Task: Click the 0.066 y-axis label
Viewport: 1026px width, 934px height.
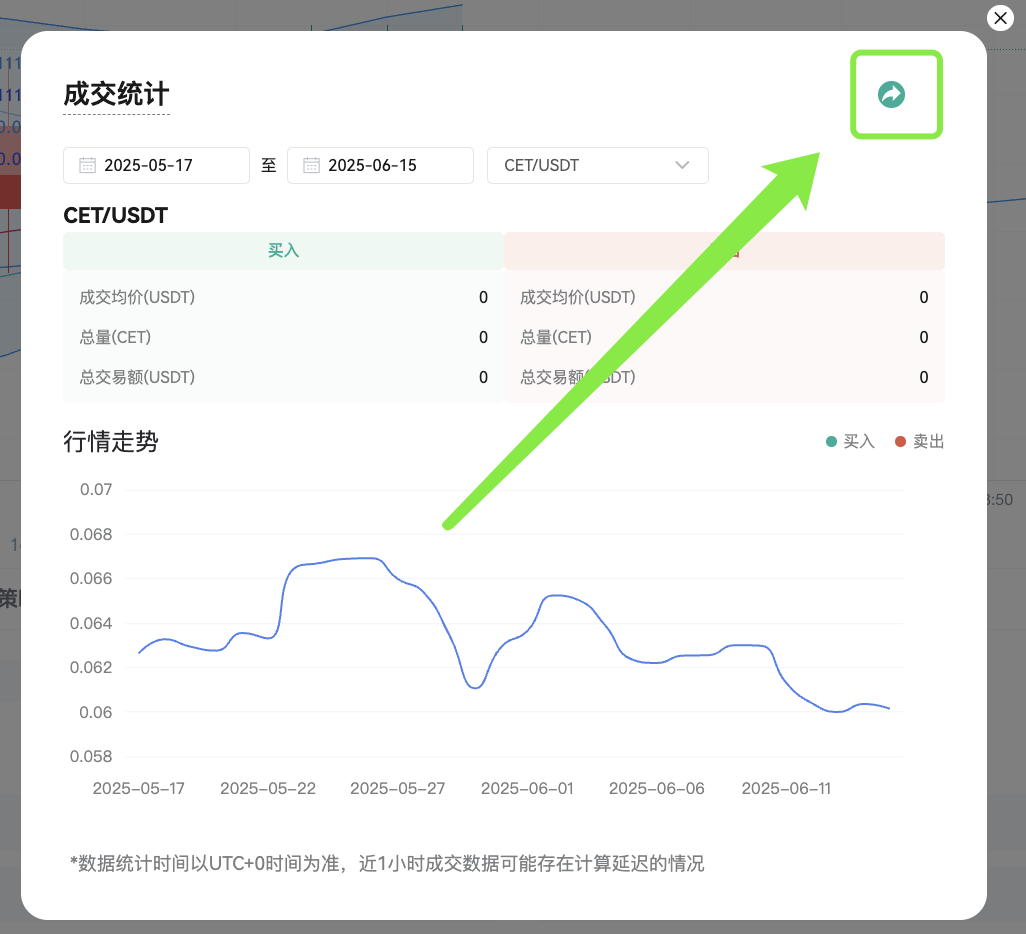Action: click(91, 579)
